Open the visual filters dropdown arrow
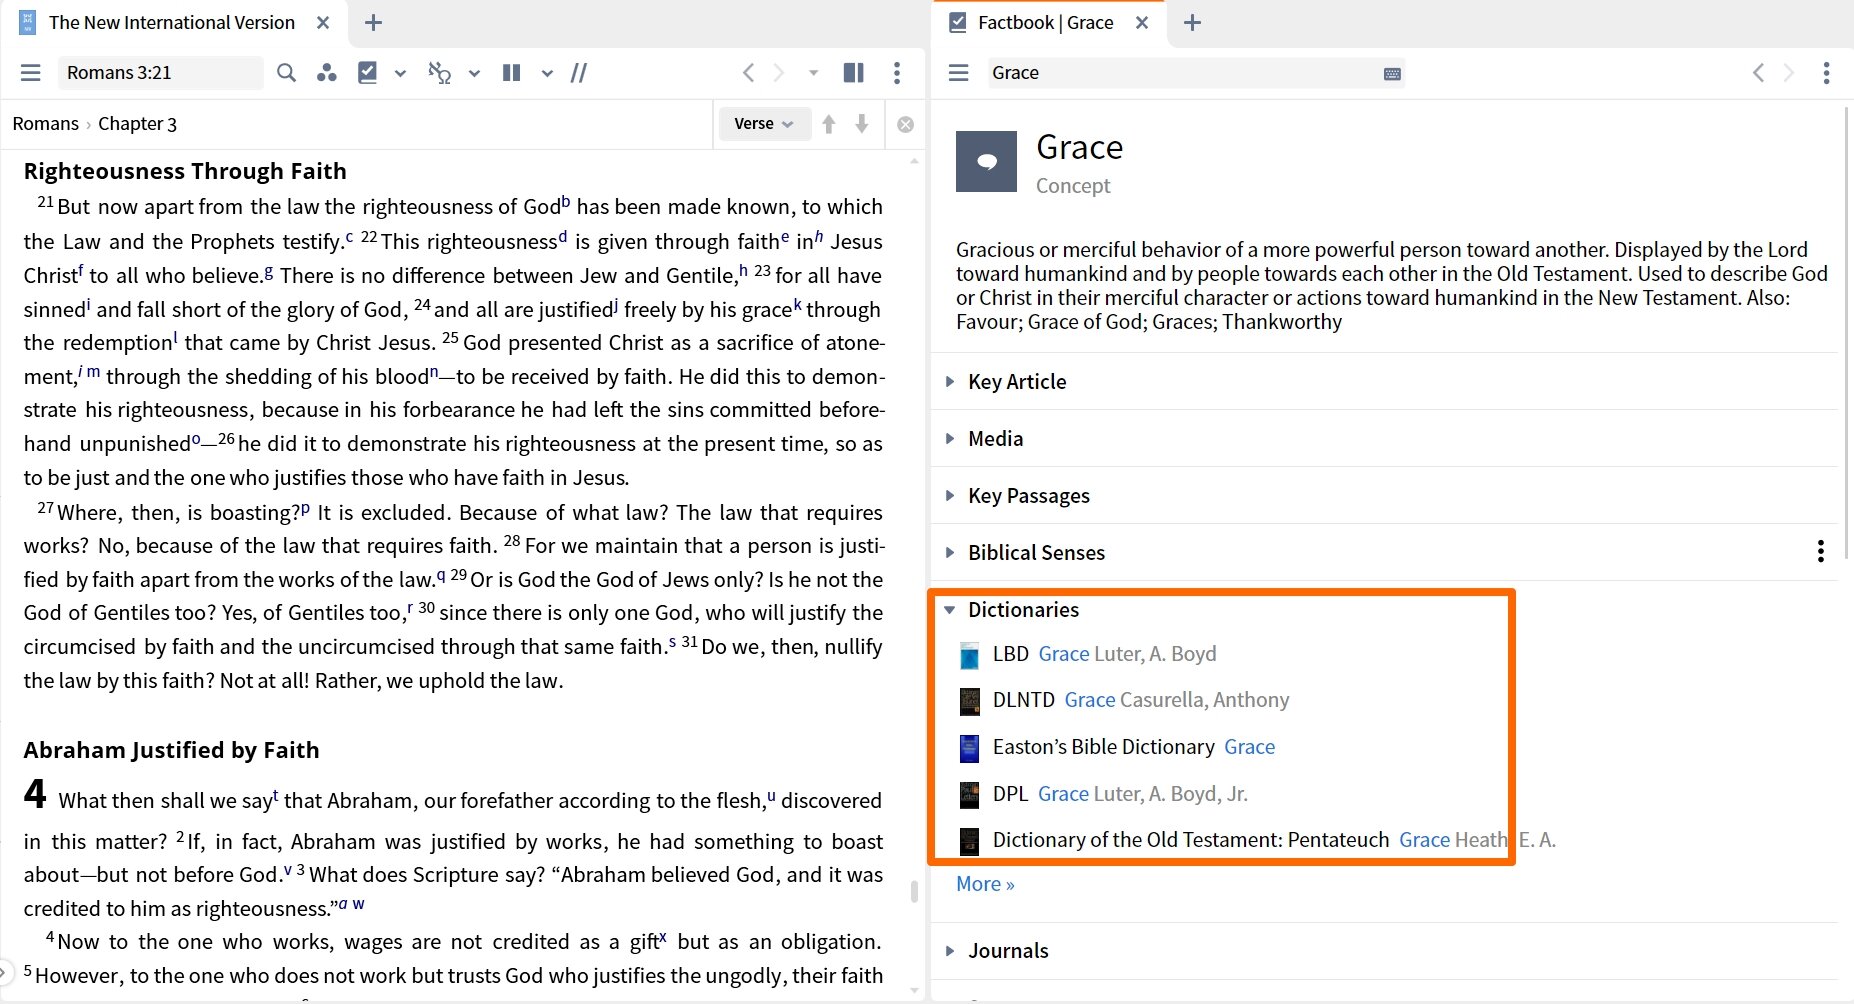Image resolution: width=1854 pixels, height=1004 pixels. 400,73
